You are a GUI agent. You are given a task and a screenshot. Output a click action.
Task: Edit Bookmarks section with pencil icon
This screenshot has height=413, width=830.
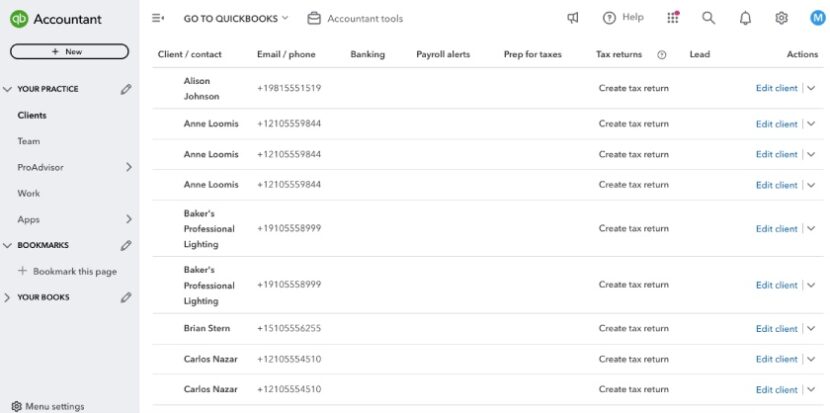coord(126,245)
